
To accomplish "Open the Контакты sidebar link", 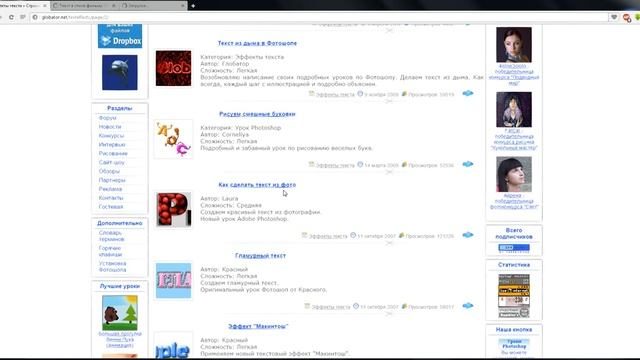I will (x=111, y=198).
